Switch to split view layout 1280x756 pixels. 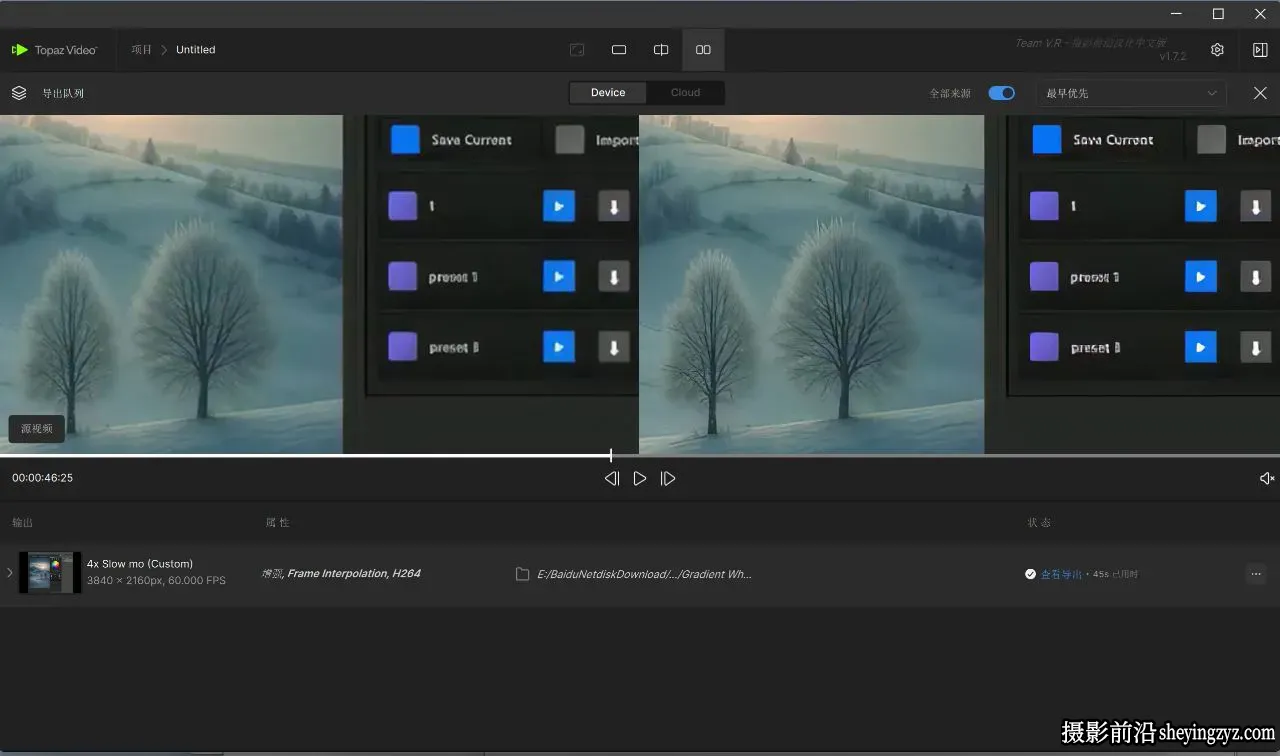661,50
